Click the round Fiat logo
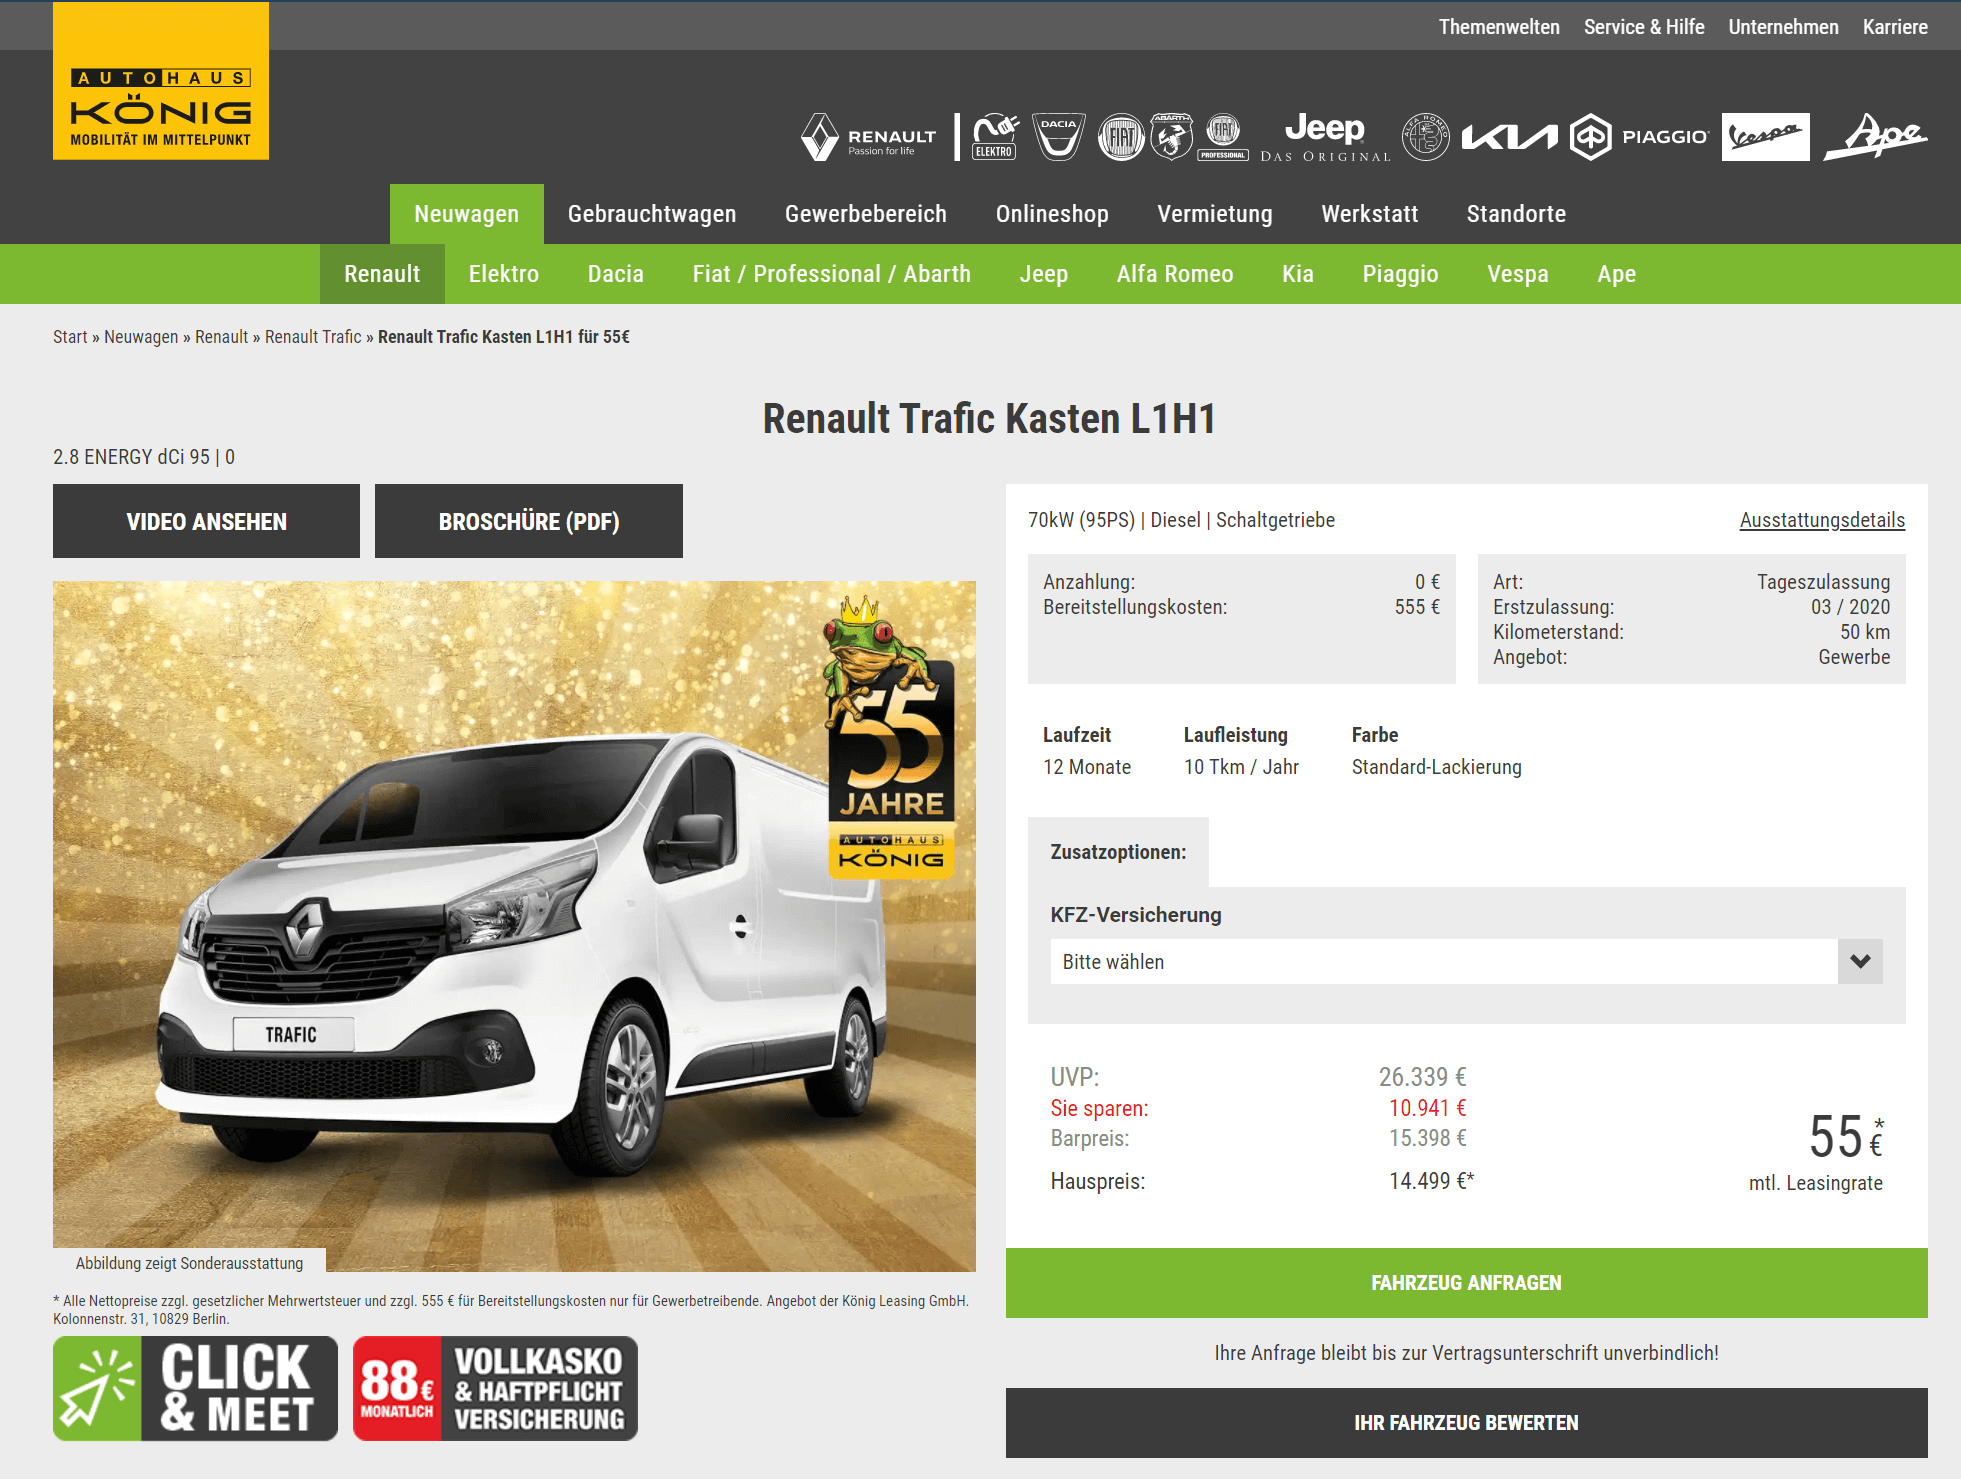This screenshot has height=1479, width=1961. tap(1121, 137)
